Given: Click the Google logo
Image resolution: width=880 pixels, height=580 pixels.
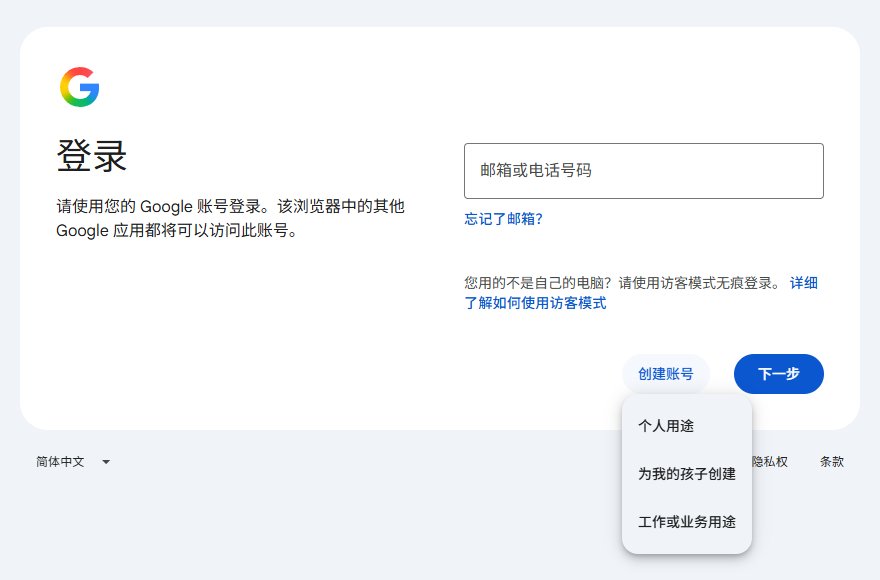Looking at the screenshot, I should [80, 87].
